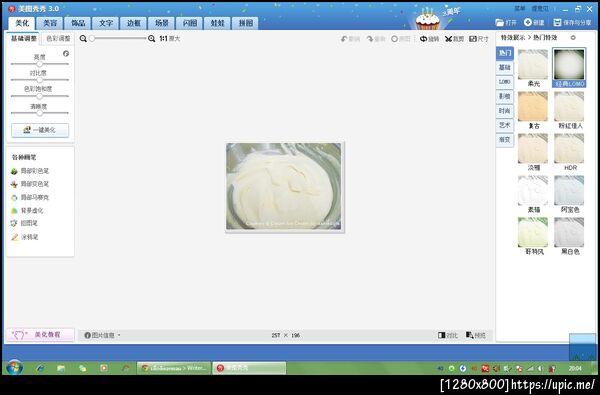The width and height of the screenshot is (600, 395).
Task: Switch to the 场景 tab
Action: [x=162, y=23]
